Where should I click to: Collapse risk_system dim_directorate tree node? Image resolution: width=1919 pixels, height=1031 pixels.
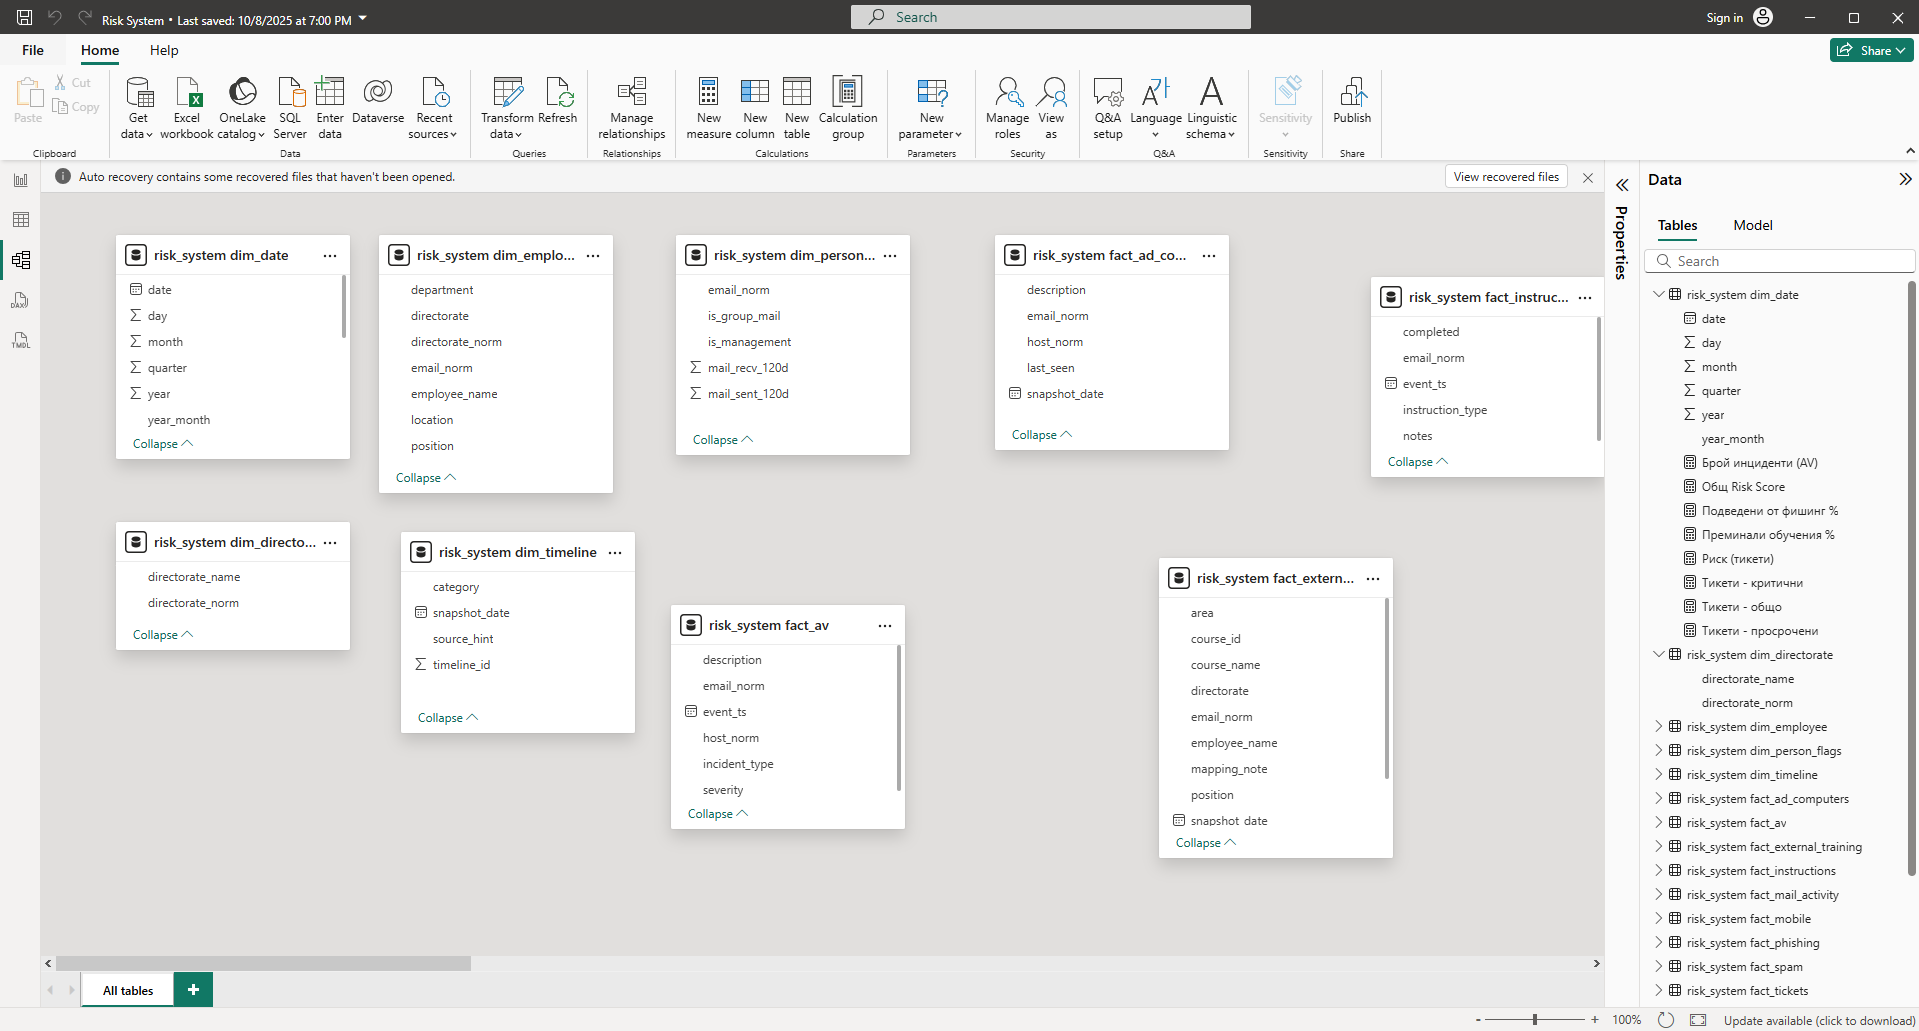(x=1659, y=655)
